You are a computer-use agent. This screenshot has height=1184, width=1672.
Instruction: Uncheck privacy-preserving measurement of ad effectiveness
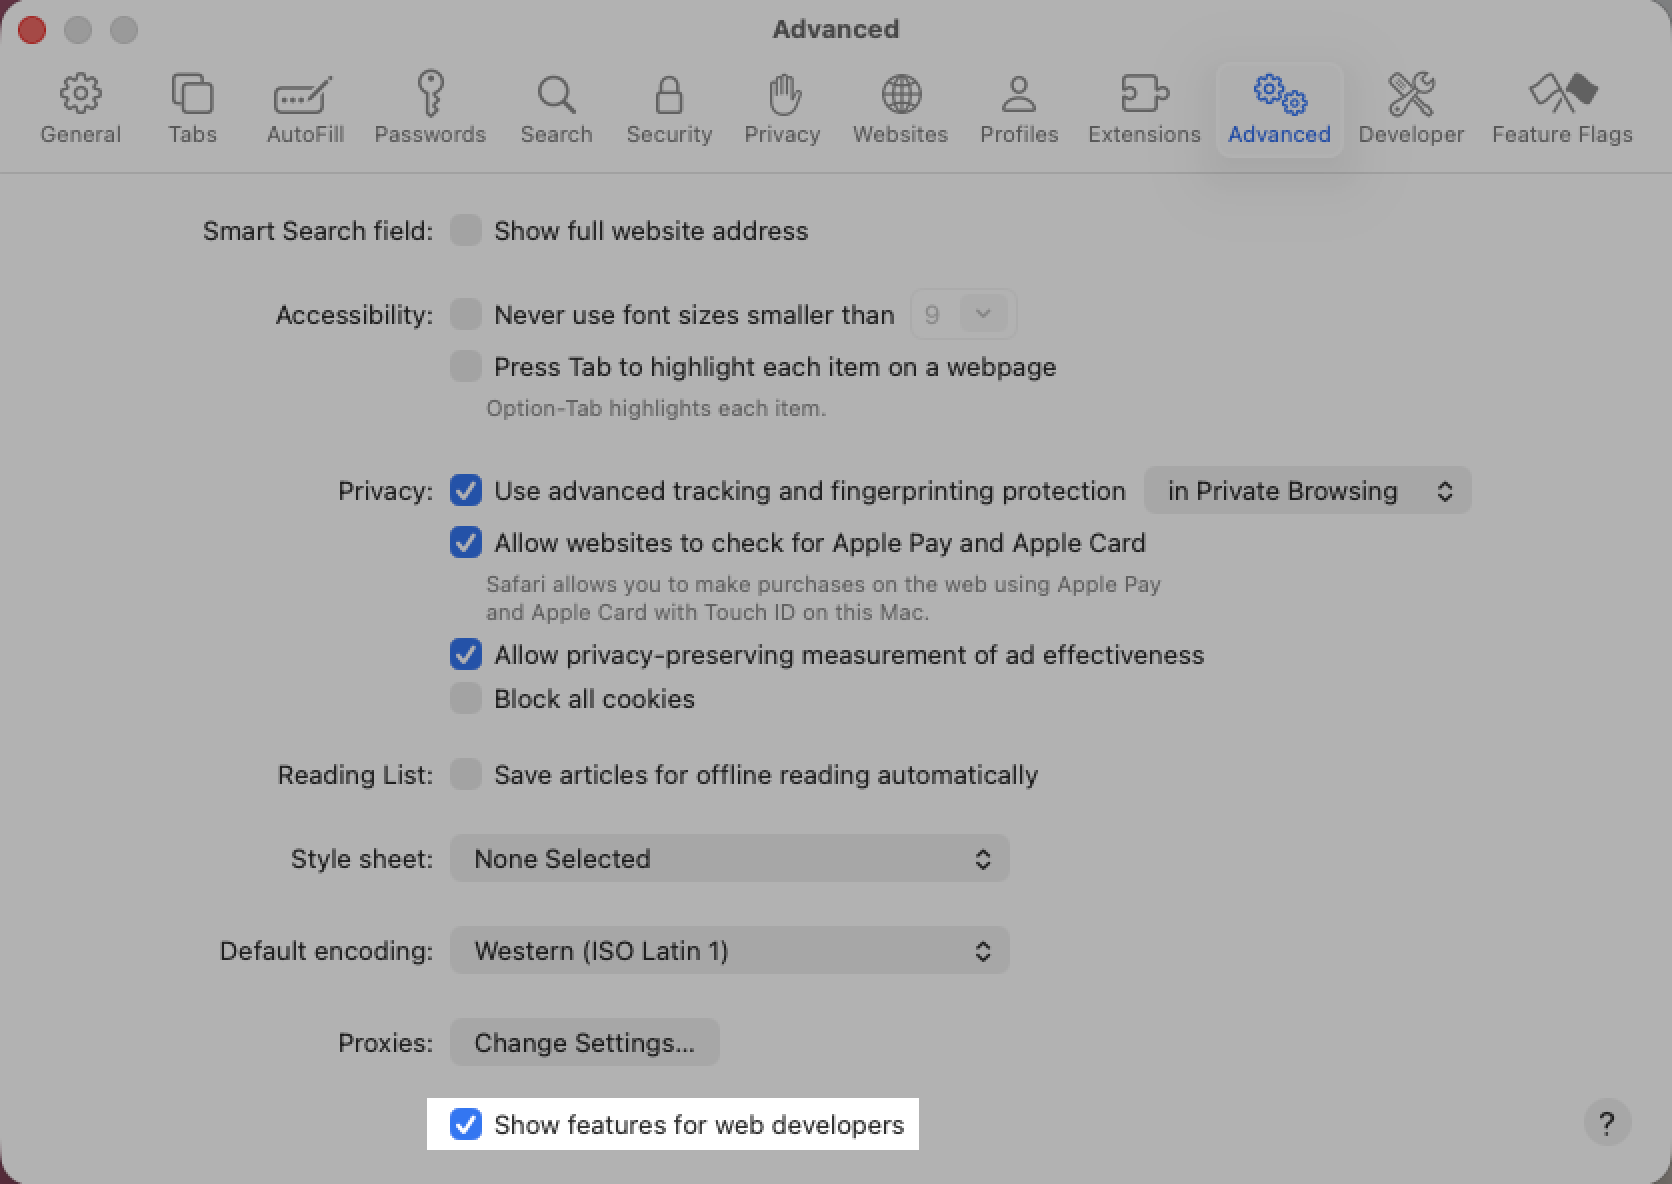click(466, 655)
